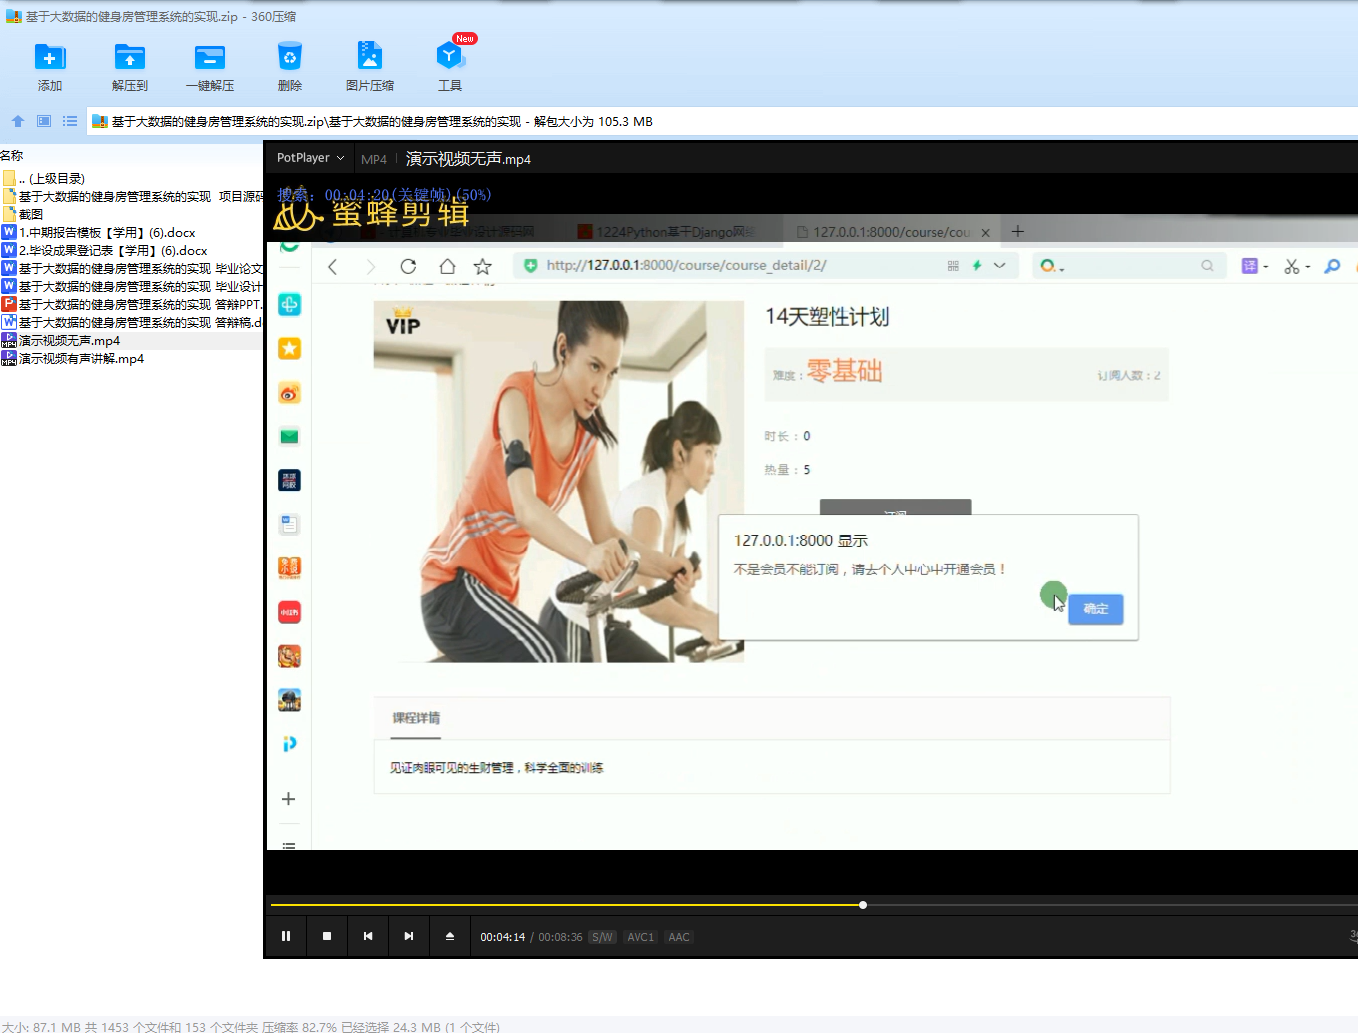The image size is (1358, 1033).
Task: Select the 项目源码 folder row
Action: [131, 197]
